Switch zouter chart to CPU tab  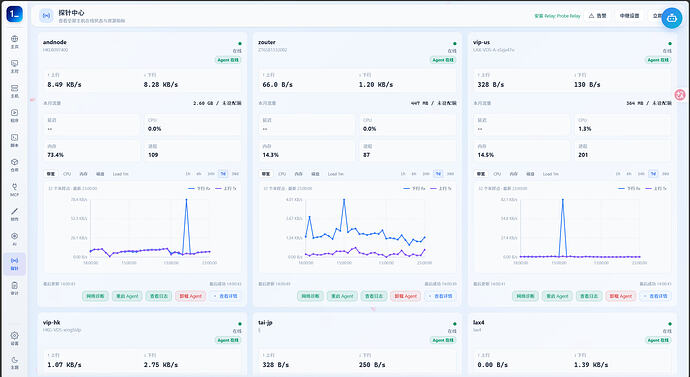(282, 174)
